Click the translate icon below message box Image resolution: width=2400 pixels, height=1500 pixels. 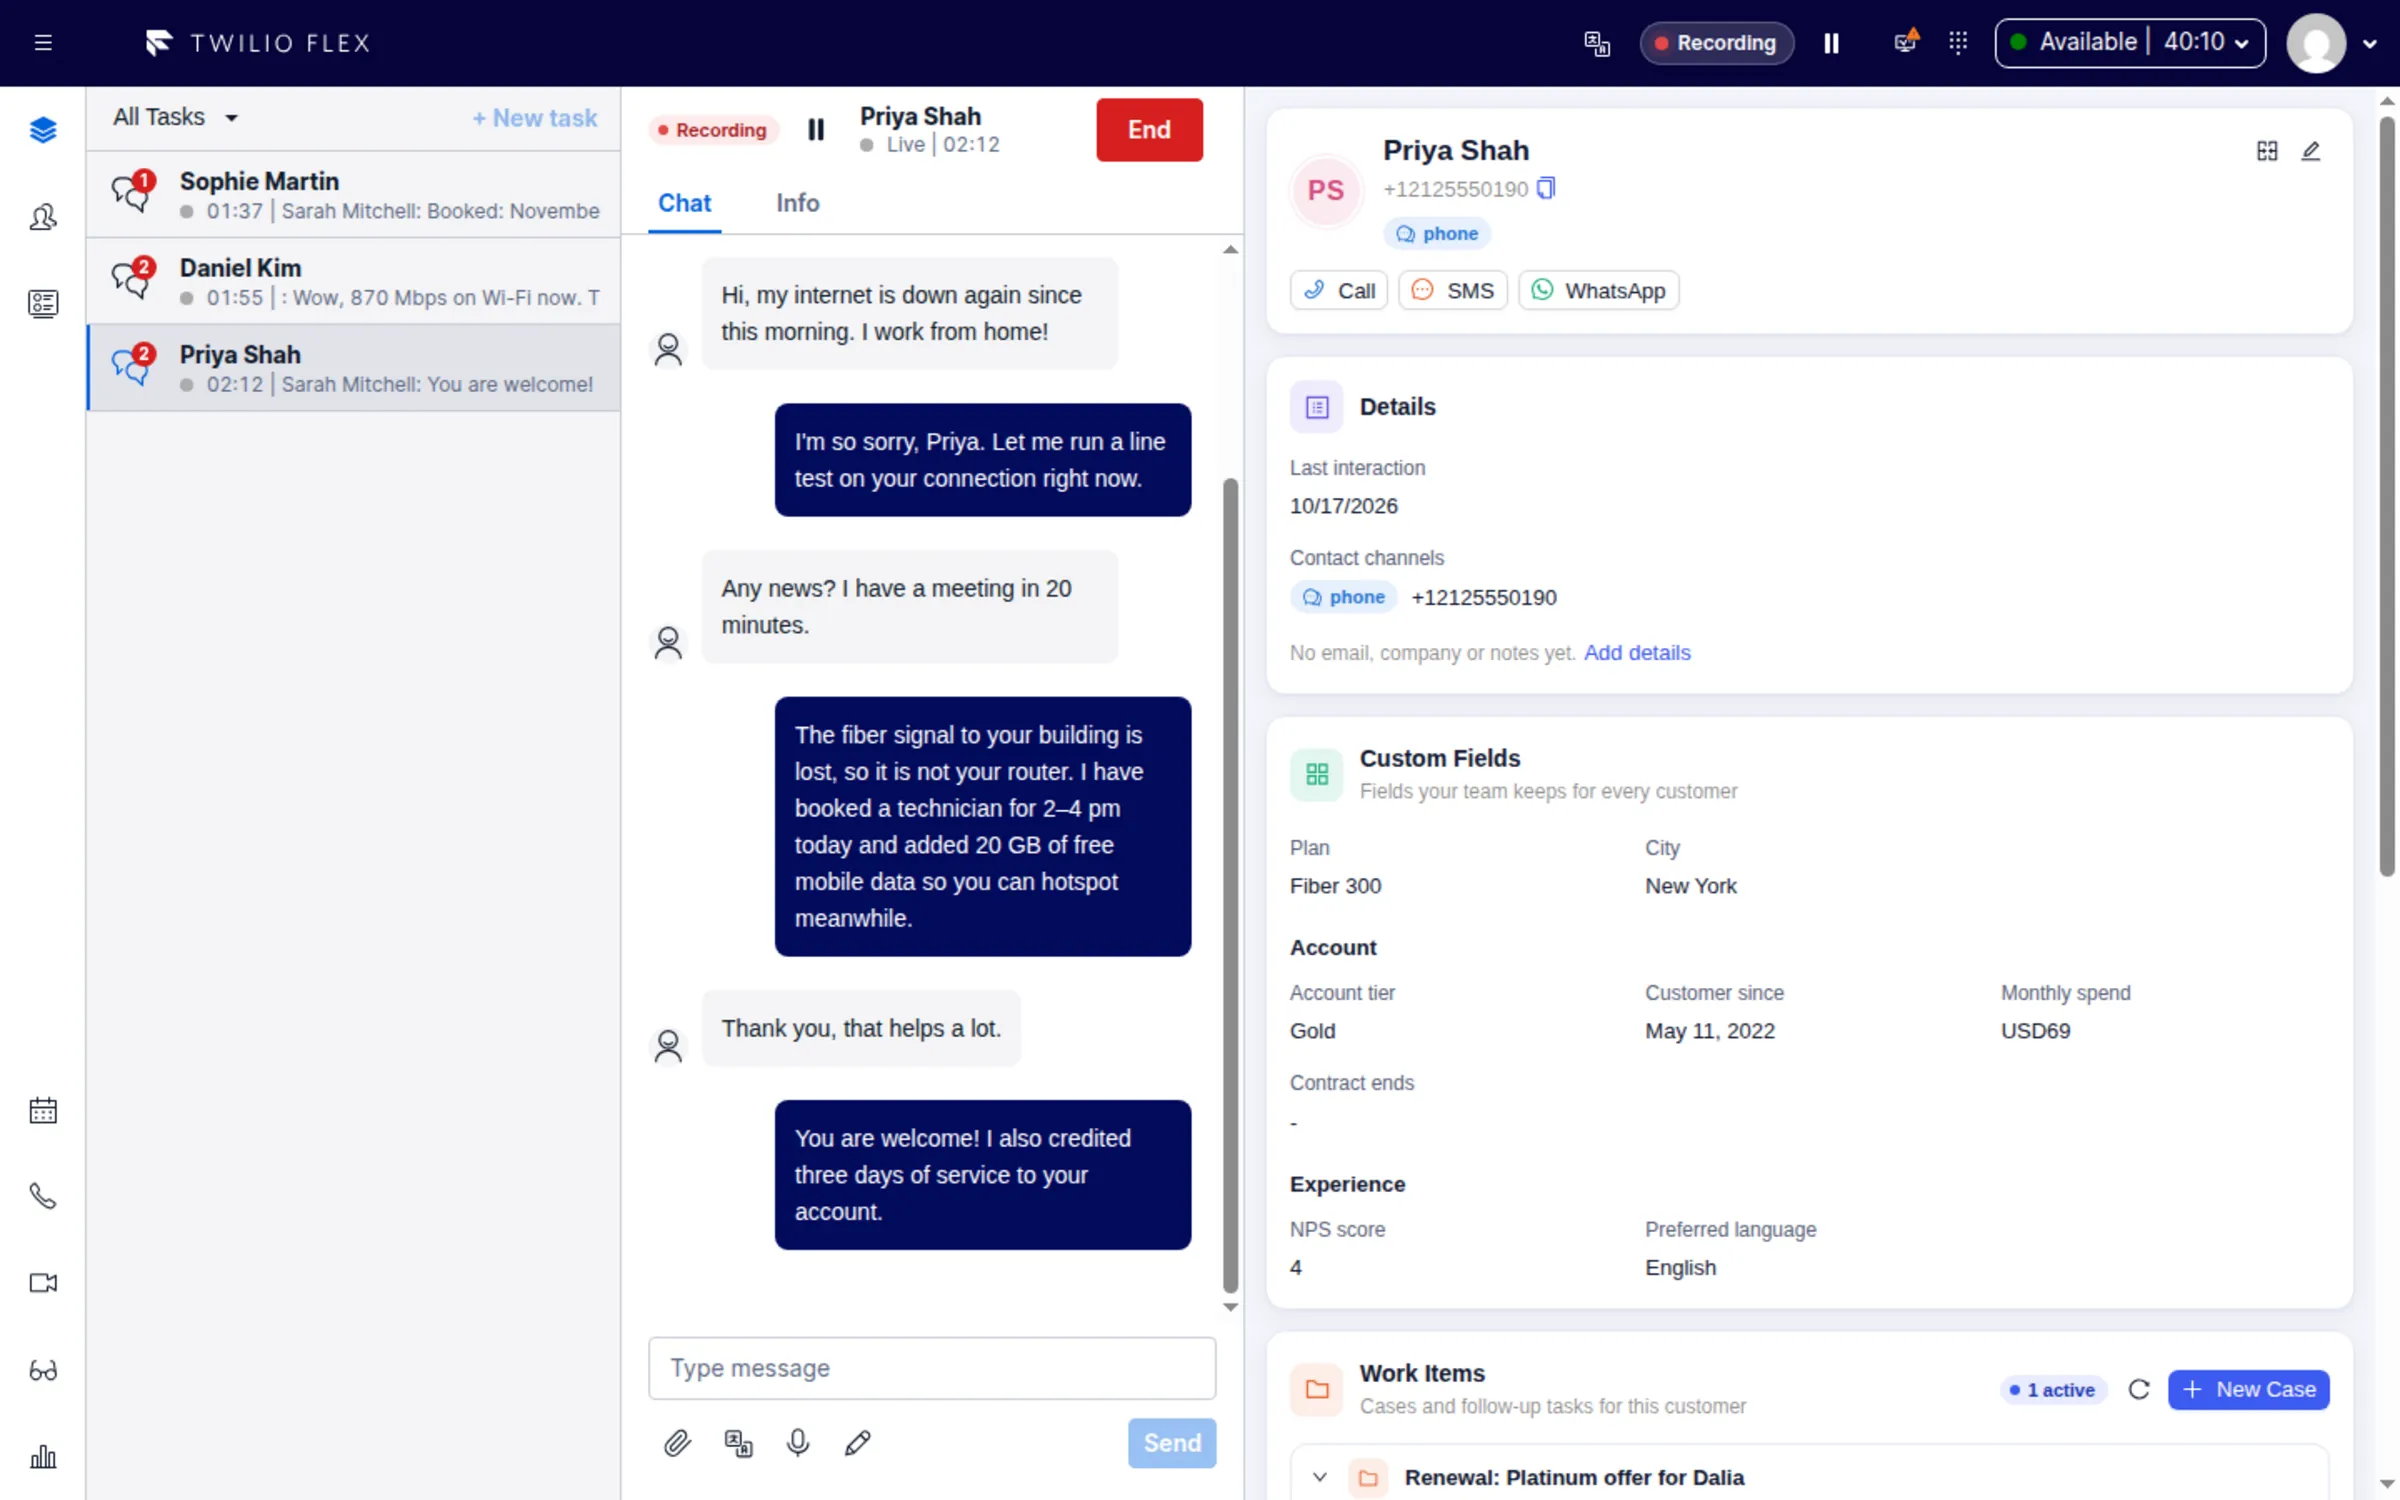[738, 1443]
